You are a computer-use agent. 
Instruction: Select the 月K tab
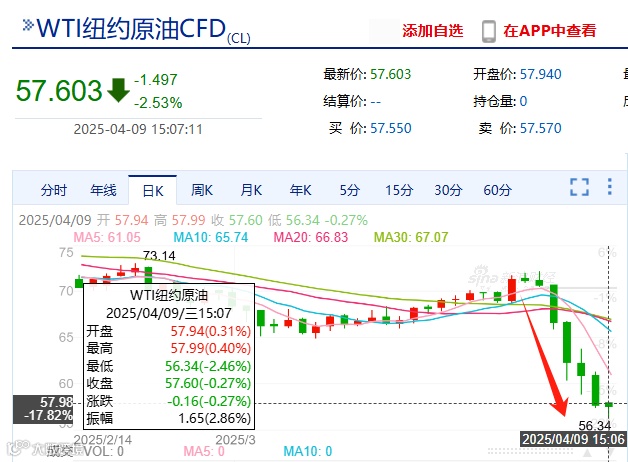[x=251, y=190]
